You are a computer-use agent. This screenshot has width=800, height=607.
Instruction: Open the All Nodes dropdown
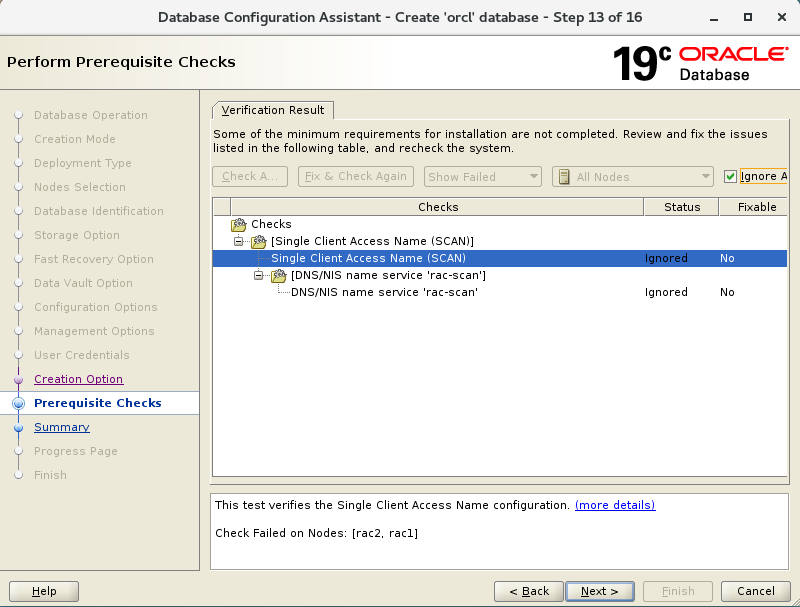pyautogui.click(x=632, y=177)
